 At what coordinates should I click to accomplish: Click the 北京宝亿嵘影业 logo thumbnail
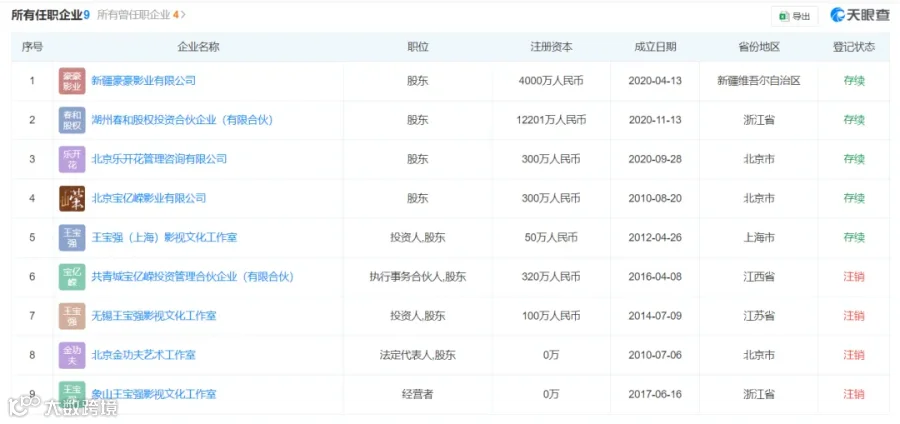point(72,199)
